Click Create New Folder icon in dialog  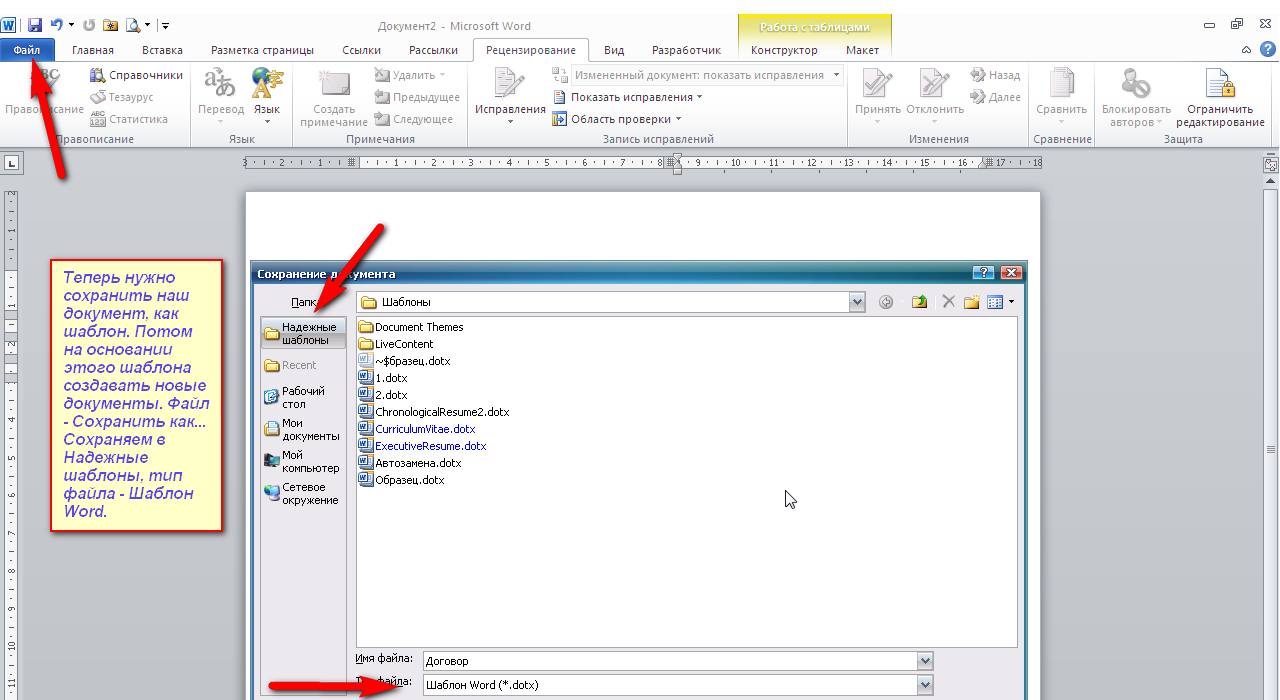click(971, 302)
